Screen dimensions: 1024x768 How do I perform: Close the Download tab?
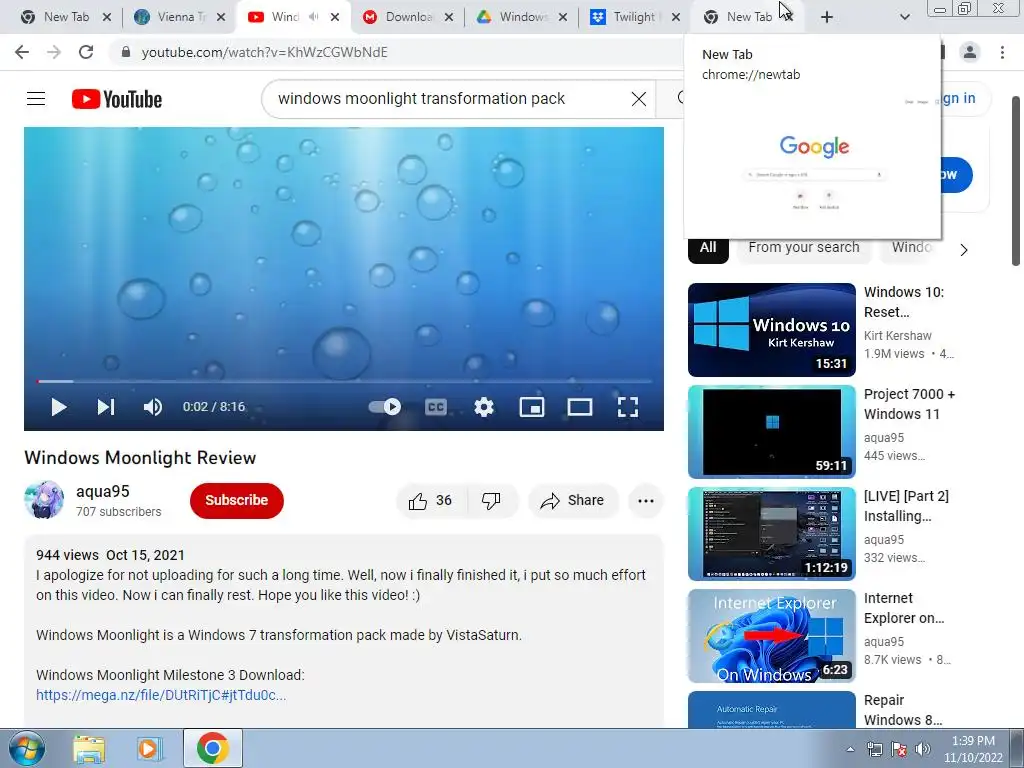coord(449,17)
